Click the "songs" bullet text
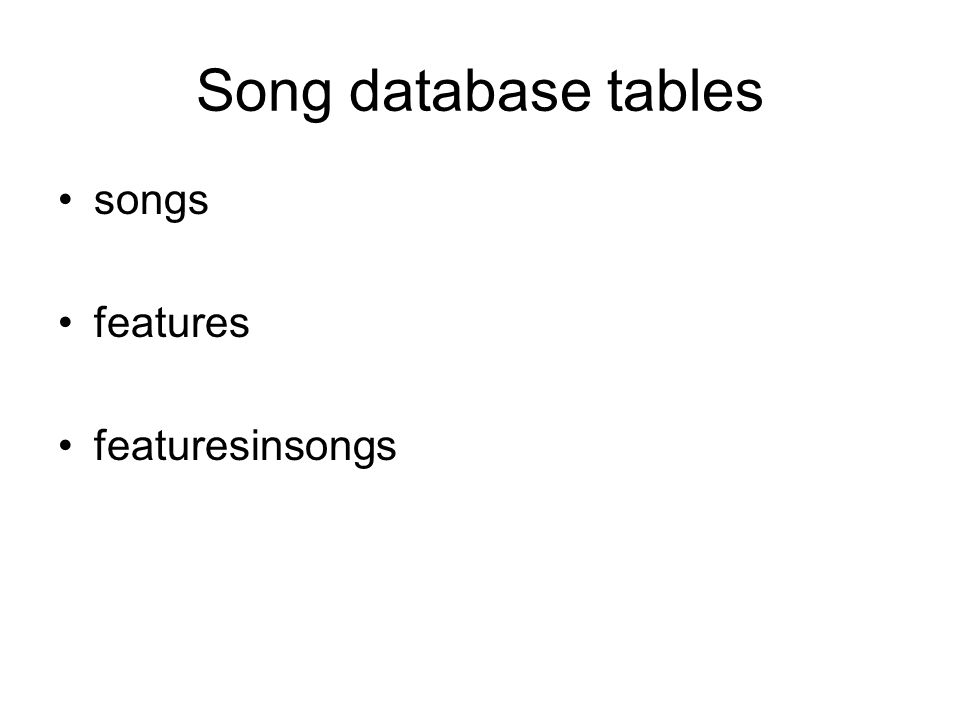 [151, 203]
